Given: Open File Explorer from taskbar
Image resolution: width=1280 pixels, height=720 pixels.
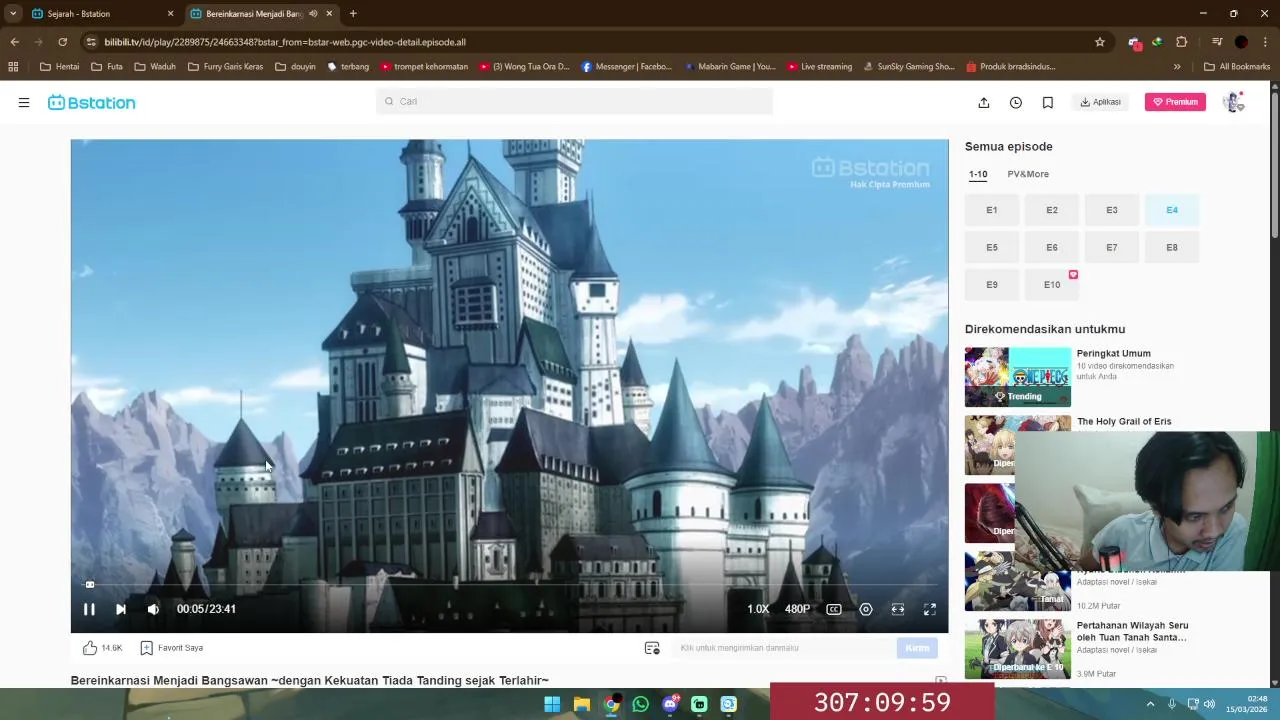Looking at the screenshot, I should pos(581,704).
